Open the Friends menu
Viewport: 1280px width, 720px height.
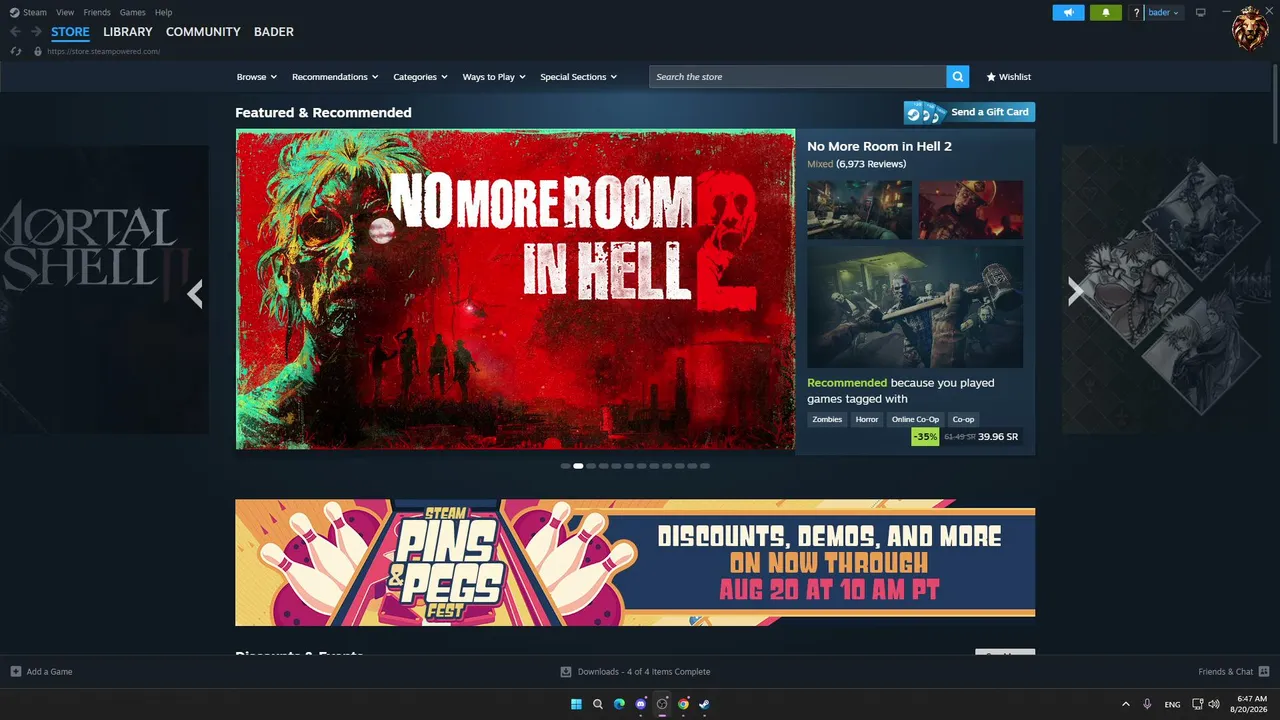click(97, 13)
